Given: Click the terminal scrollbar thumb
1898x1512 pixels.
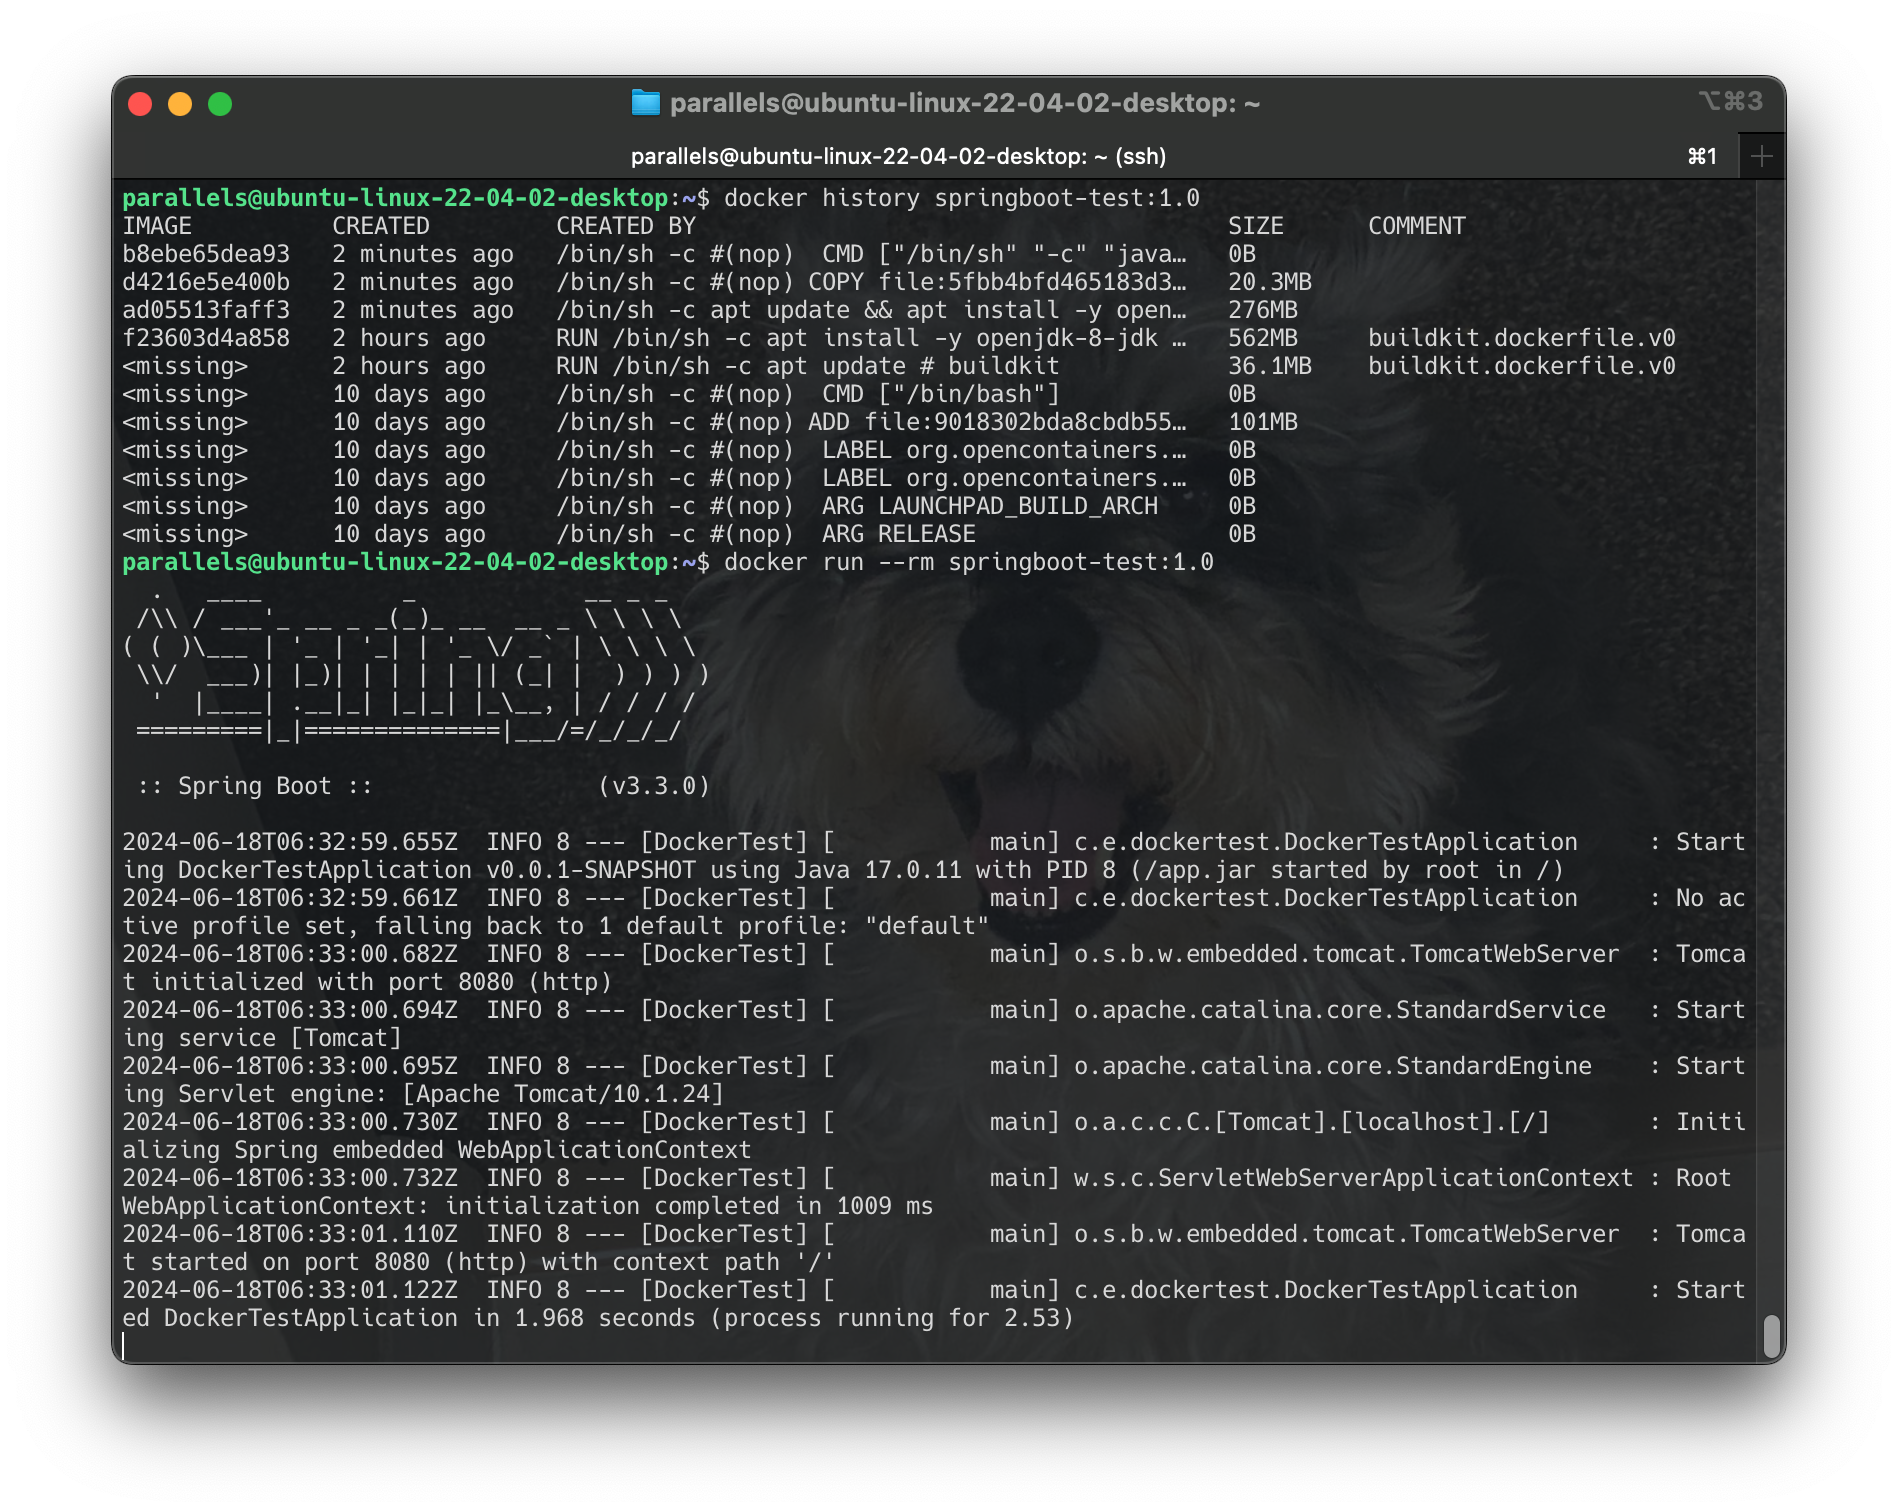Looking at the screenshot, I should pyautogui.click(x=1771, y=1334).
